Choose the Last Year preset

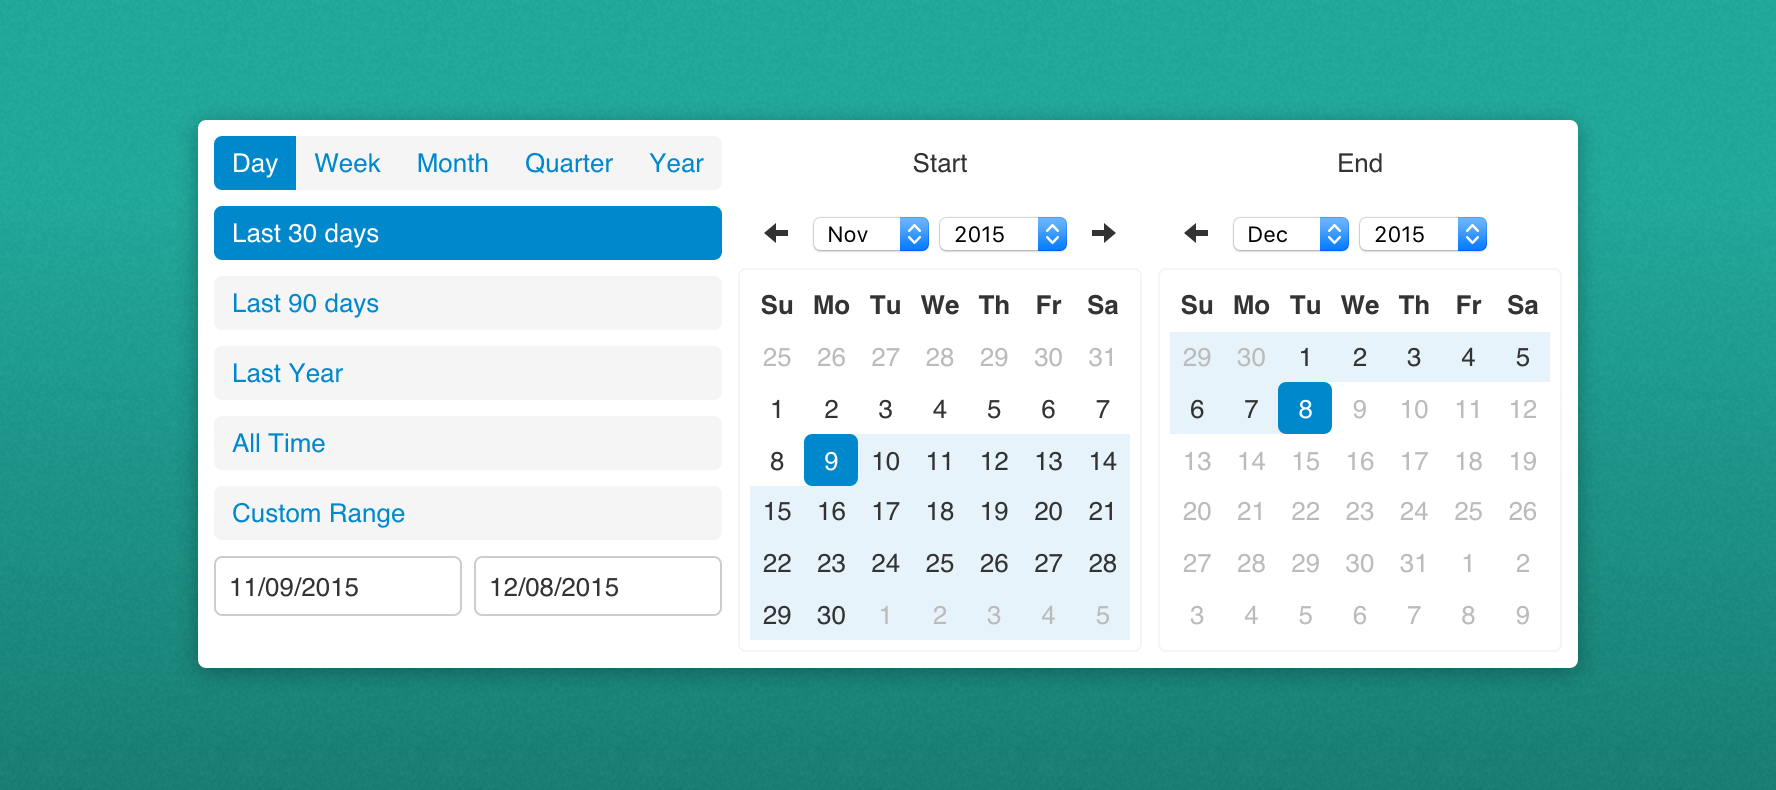467,373
